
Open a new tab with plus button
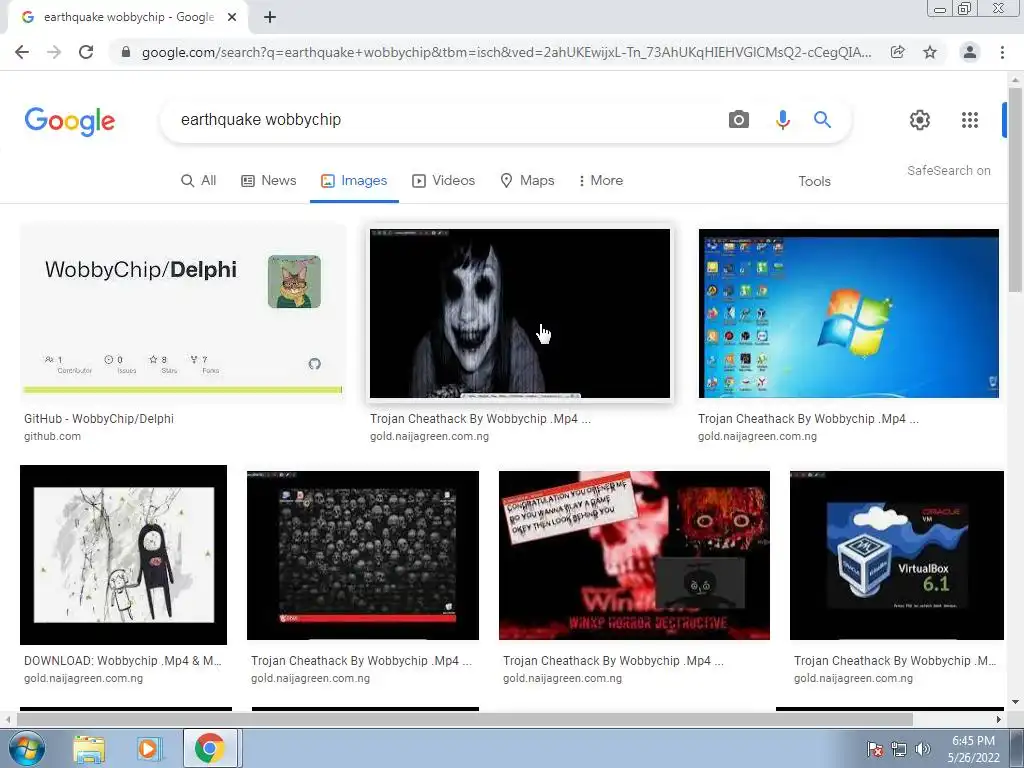click(270, 17)
